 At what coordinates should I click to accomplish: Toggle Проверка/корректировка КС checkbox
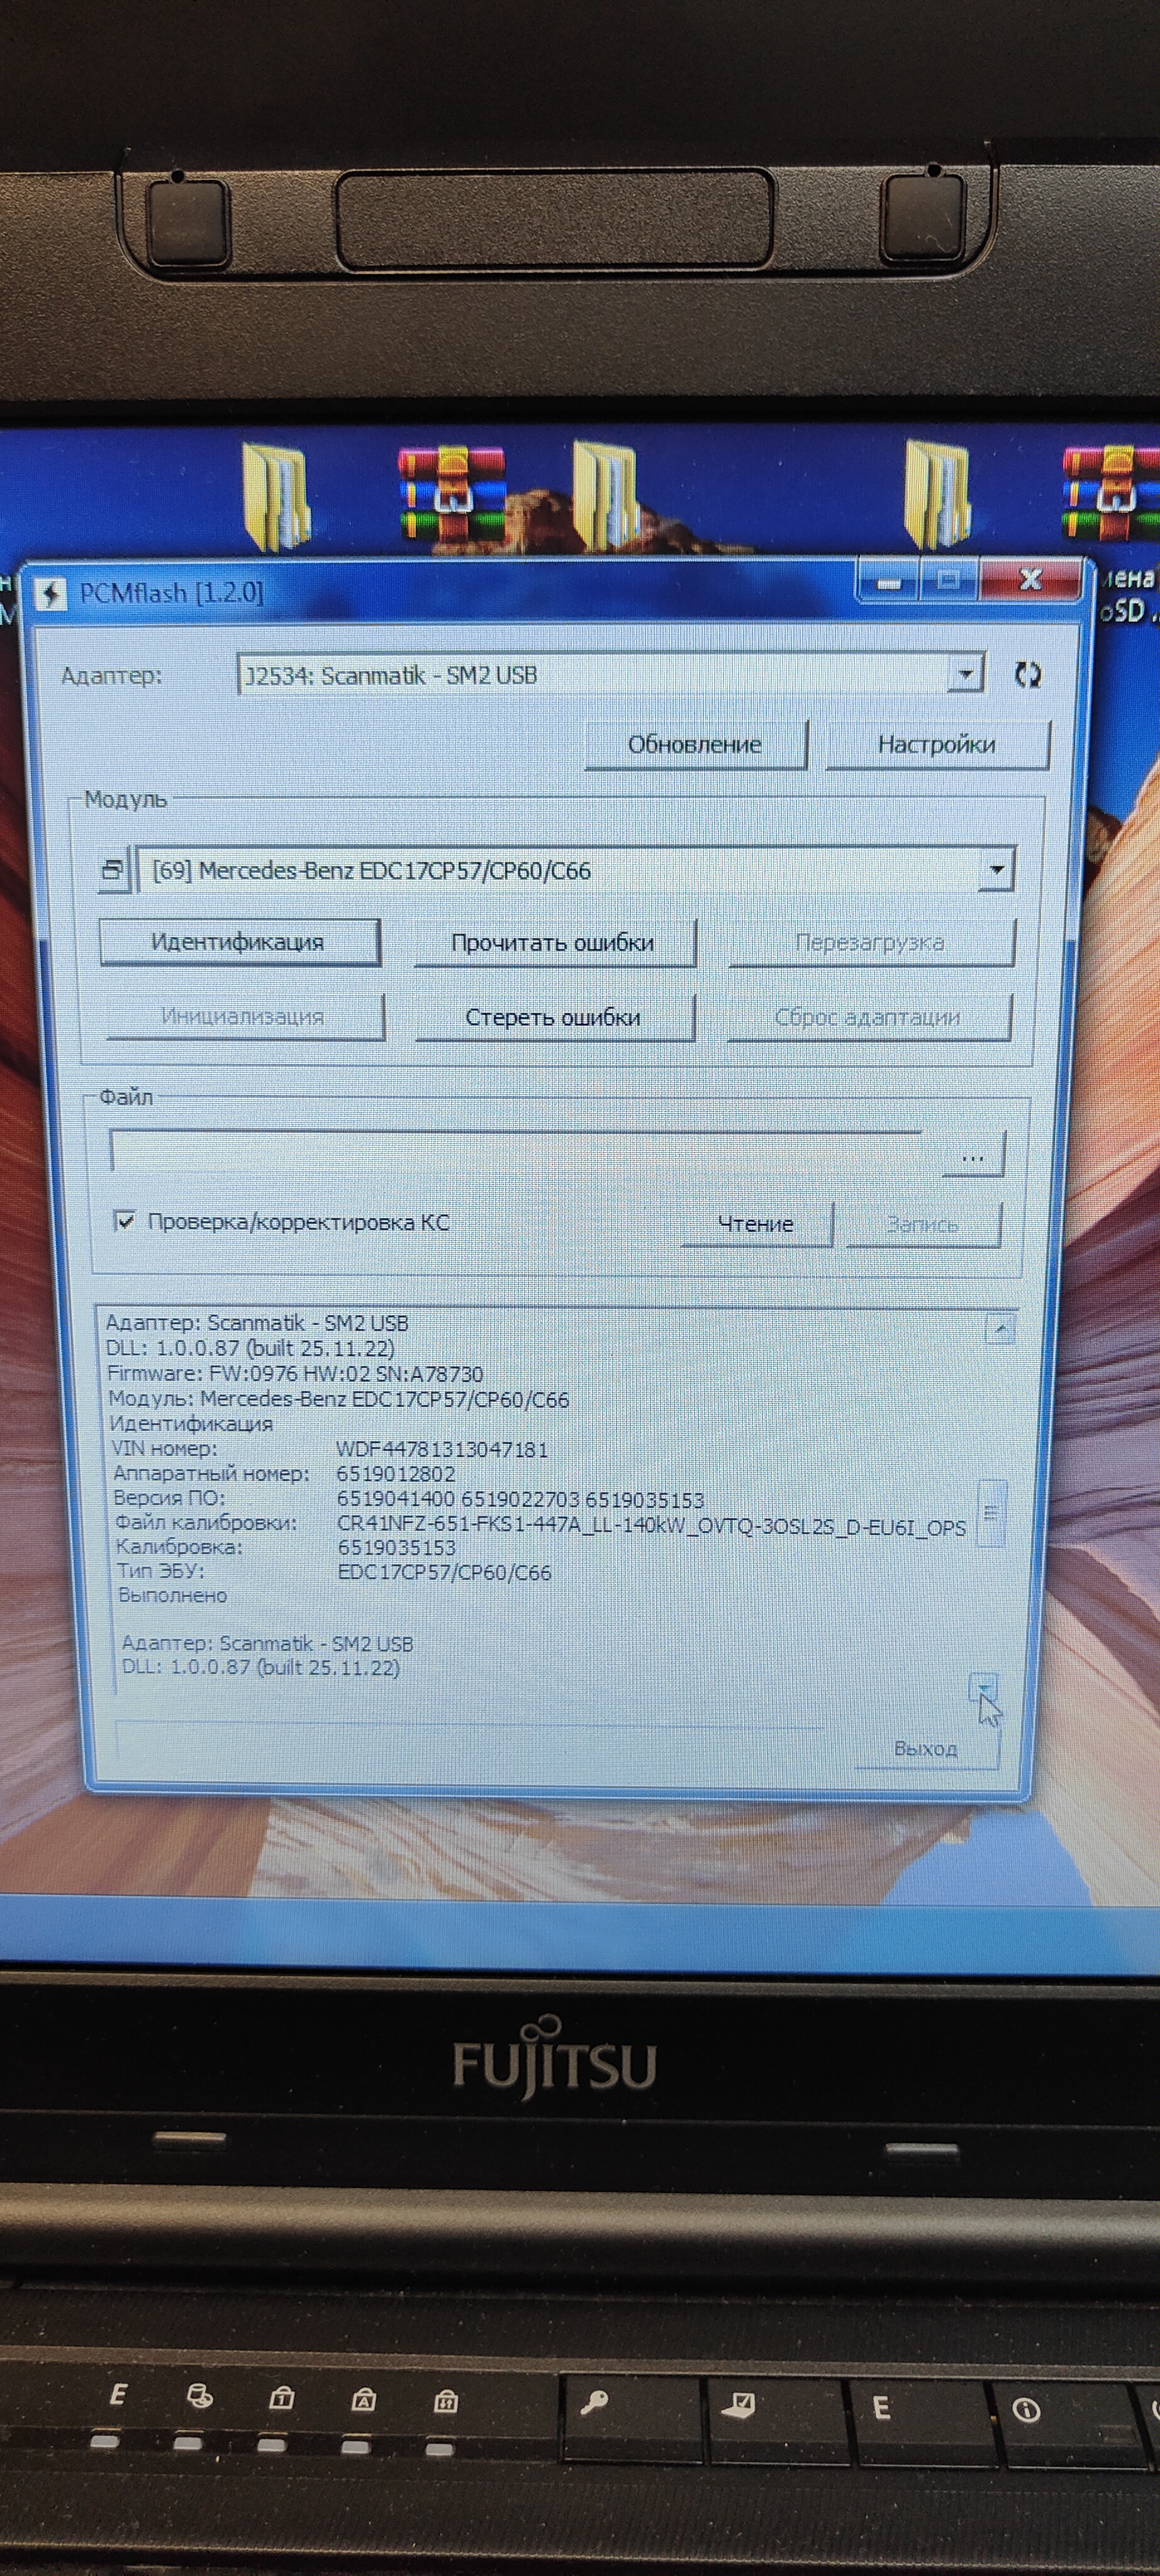[125, 1221]
